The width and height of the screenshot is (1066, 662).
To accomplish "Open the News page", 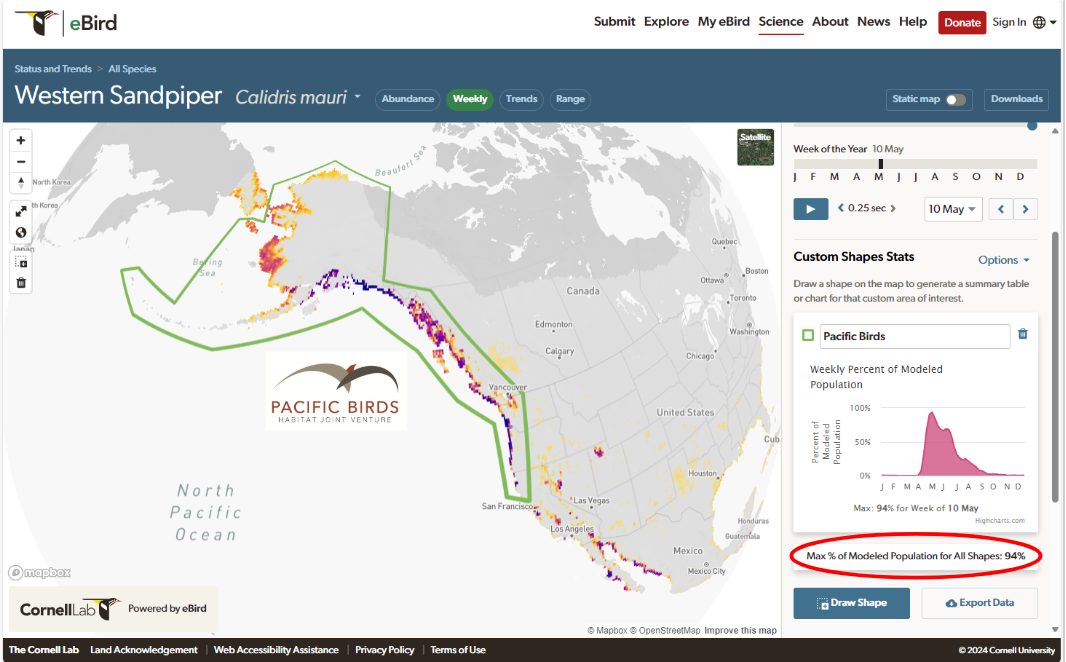I will pyautogui.click(x=874, y=22).
